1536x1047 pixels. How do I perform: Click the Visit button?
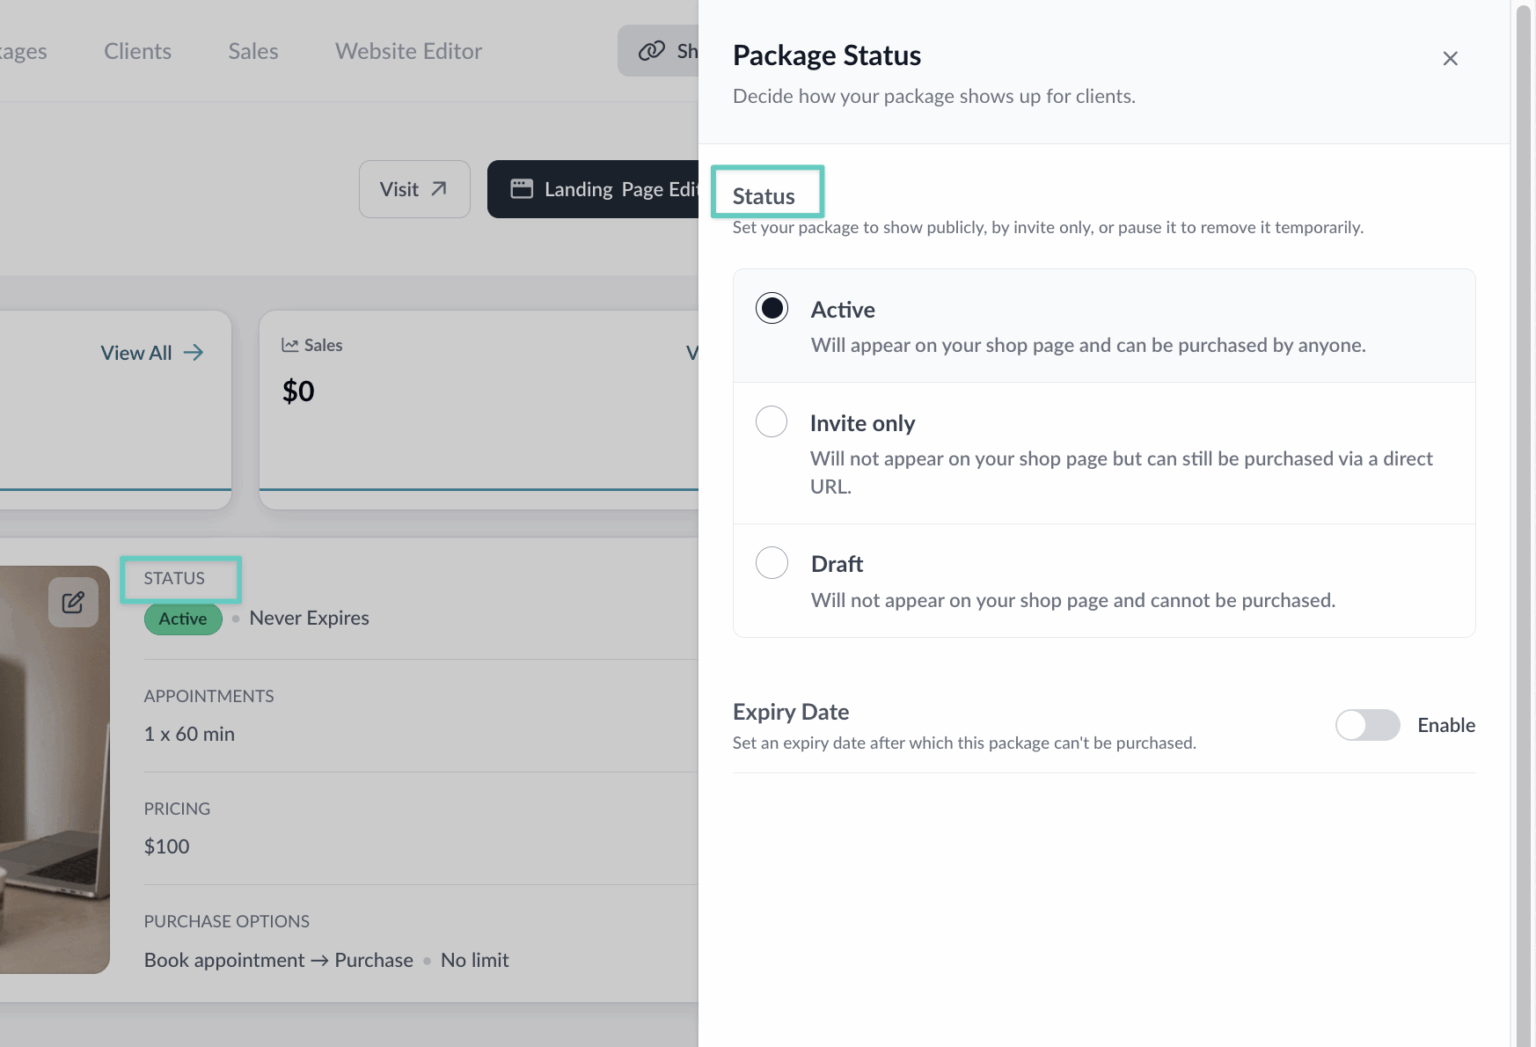click(x=413, y=188)
